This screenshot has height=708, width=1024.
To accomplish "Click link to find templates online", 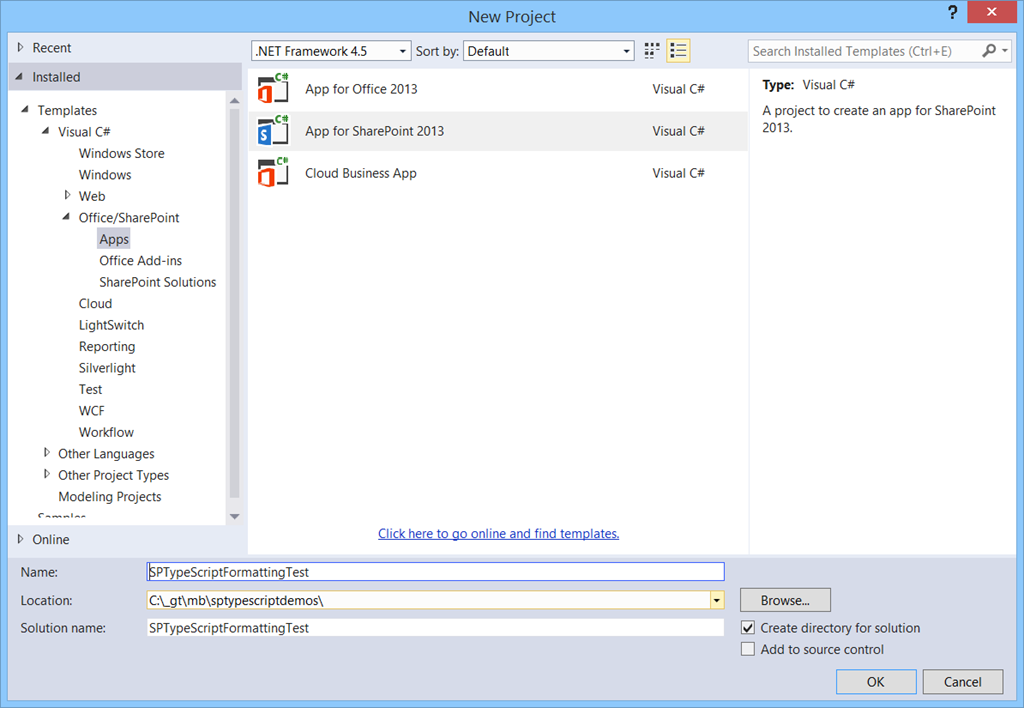I will click(498, 534).
